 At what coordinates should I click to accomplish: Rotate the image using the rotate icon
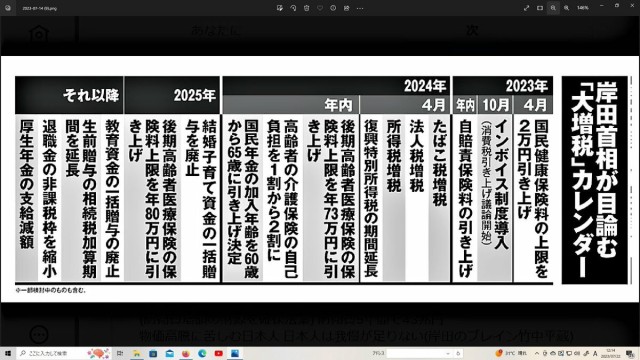pyautogui.click(x=293, y=8)
